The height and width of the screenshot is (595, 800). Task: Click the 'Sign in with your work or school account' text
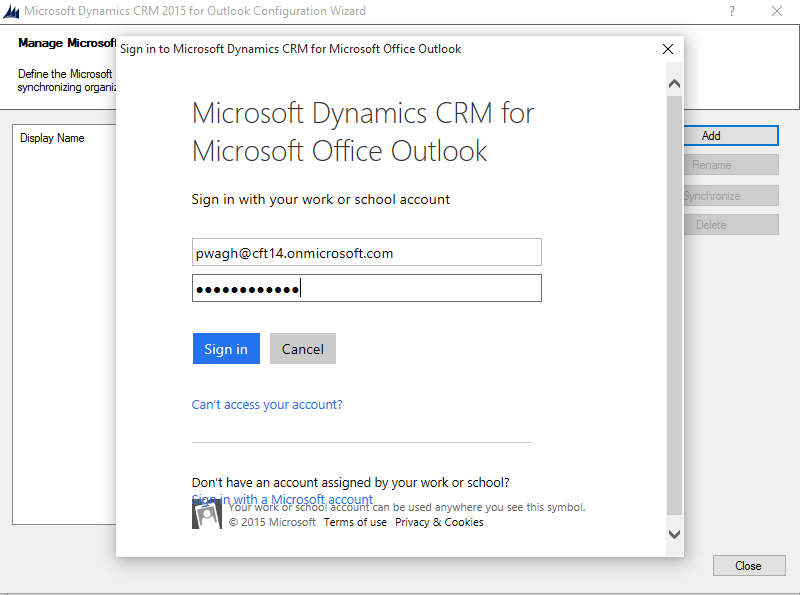320,200
